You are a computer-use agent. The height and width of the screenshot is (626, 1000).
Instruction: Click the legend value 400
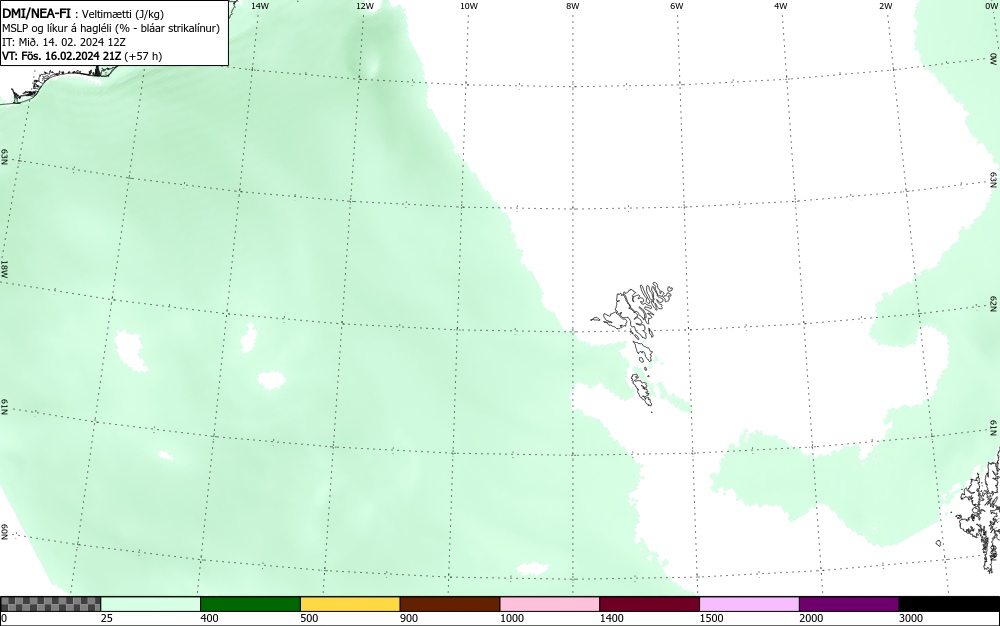click(209, 618)
